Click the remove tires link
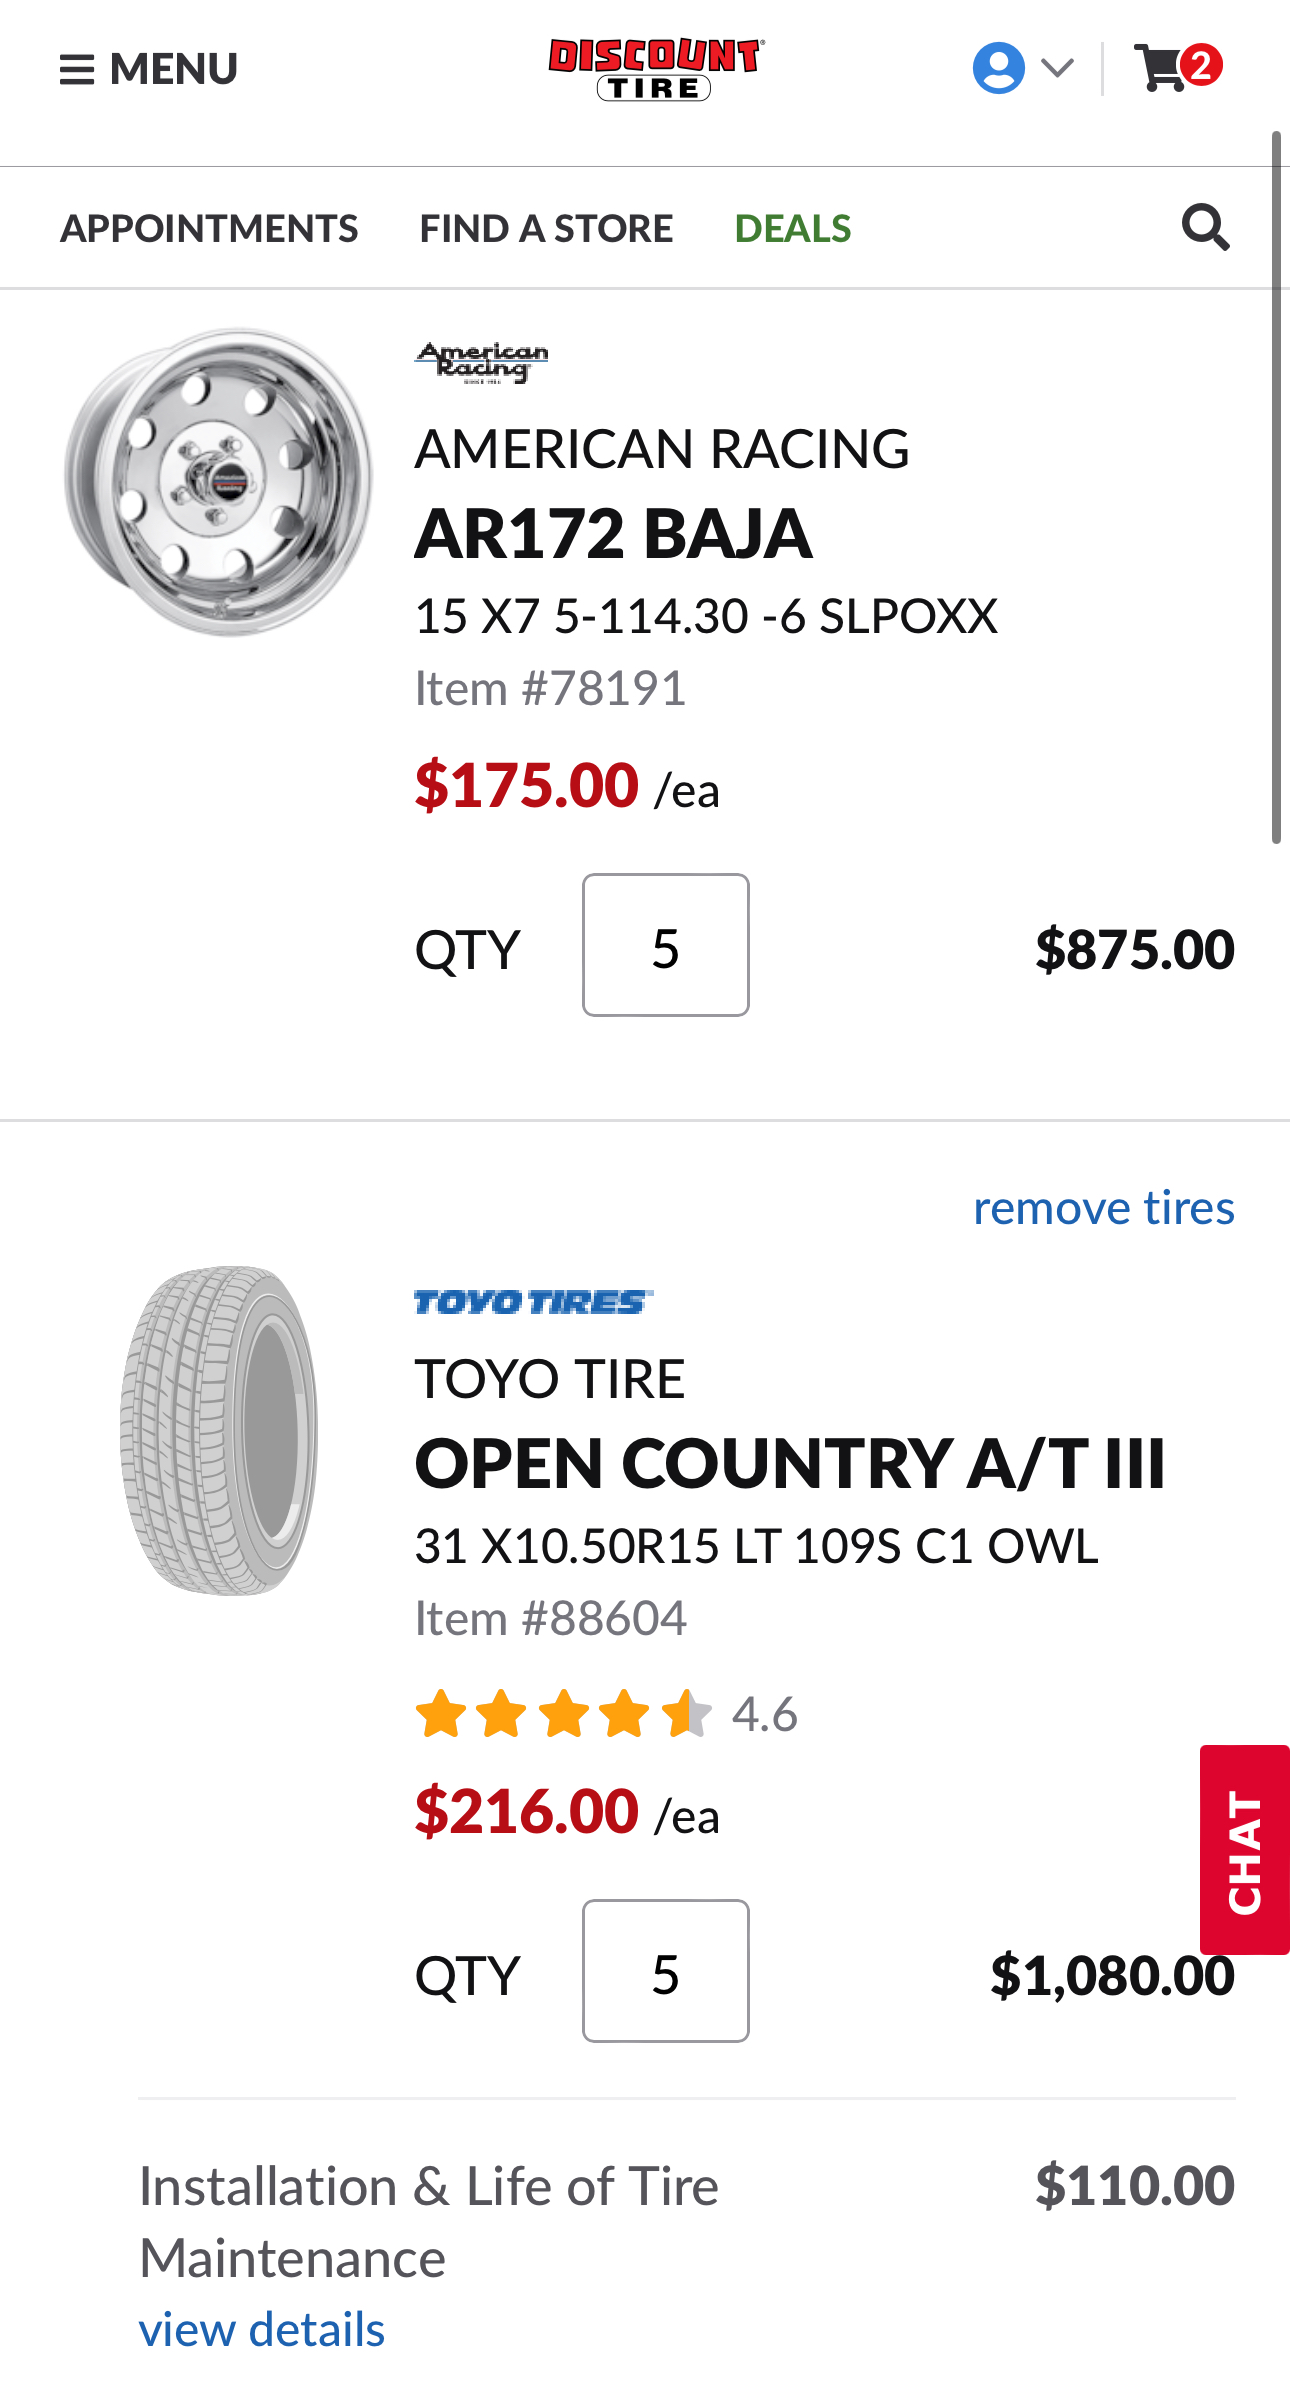Screen dimensions: 1290x2385 1104,1208
